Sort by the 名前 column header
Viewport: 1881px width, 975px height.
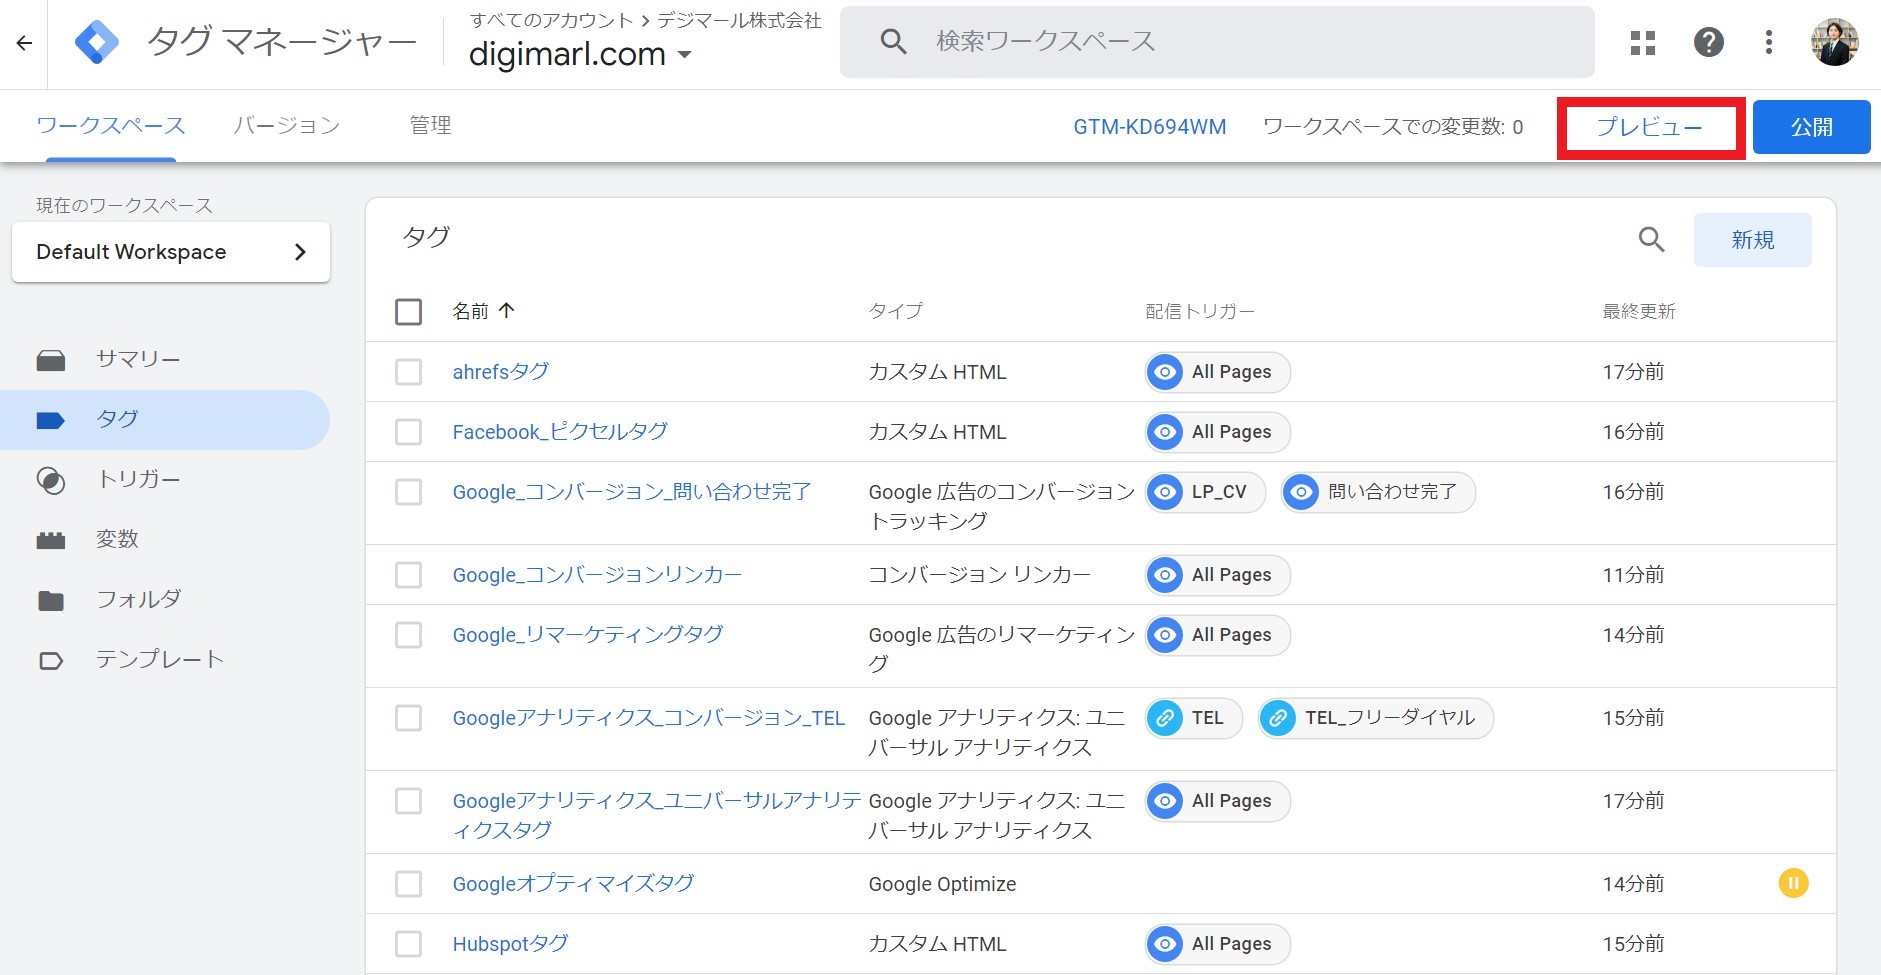click(x=483, y=311)
